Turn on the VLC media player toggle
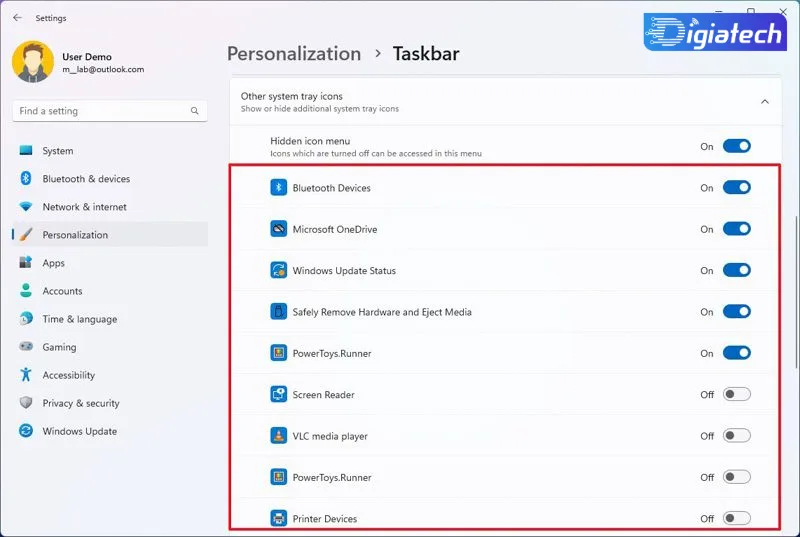800x537 pixels. point(737,436)
